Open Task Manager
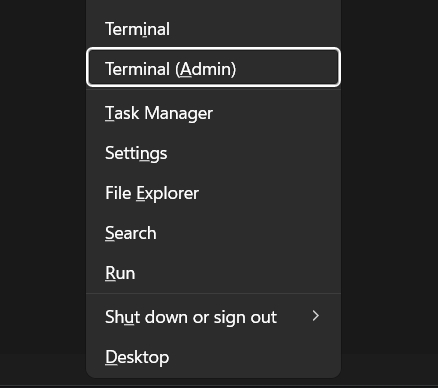The width and height of the screenshot is (438, 388). click(x=213, y=113)
